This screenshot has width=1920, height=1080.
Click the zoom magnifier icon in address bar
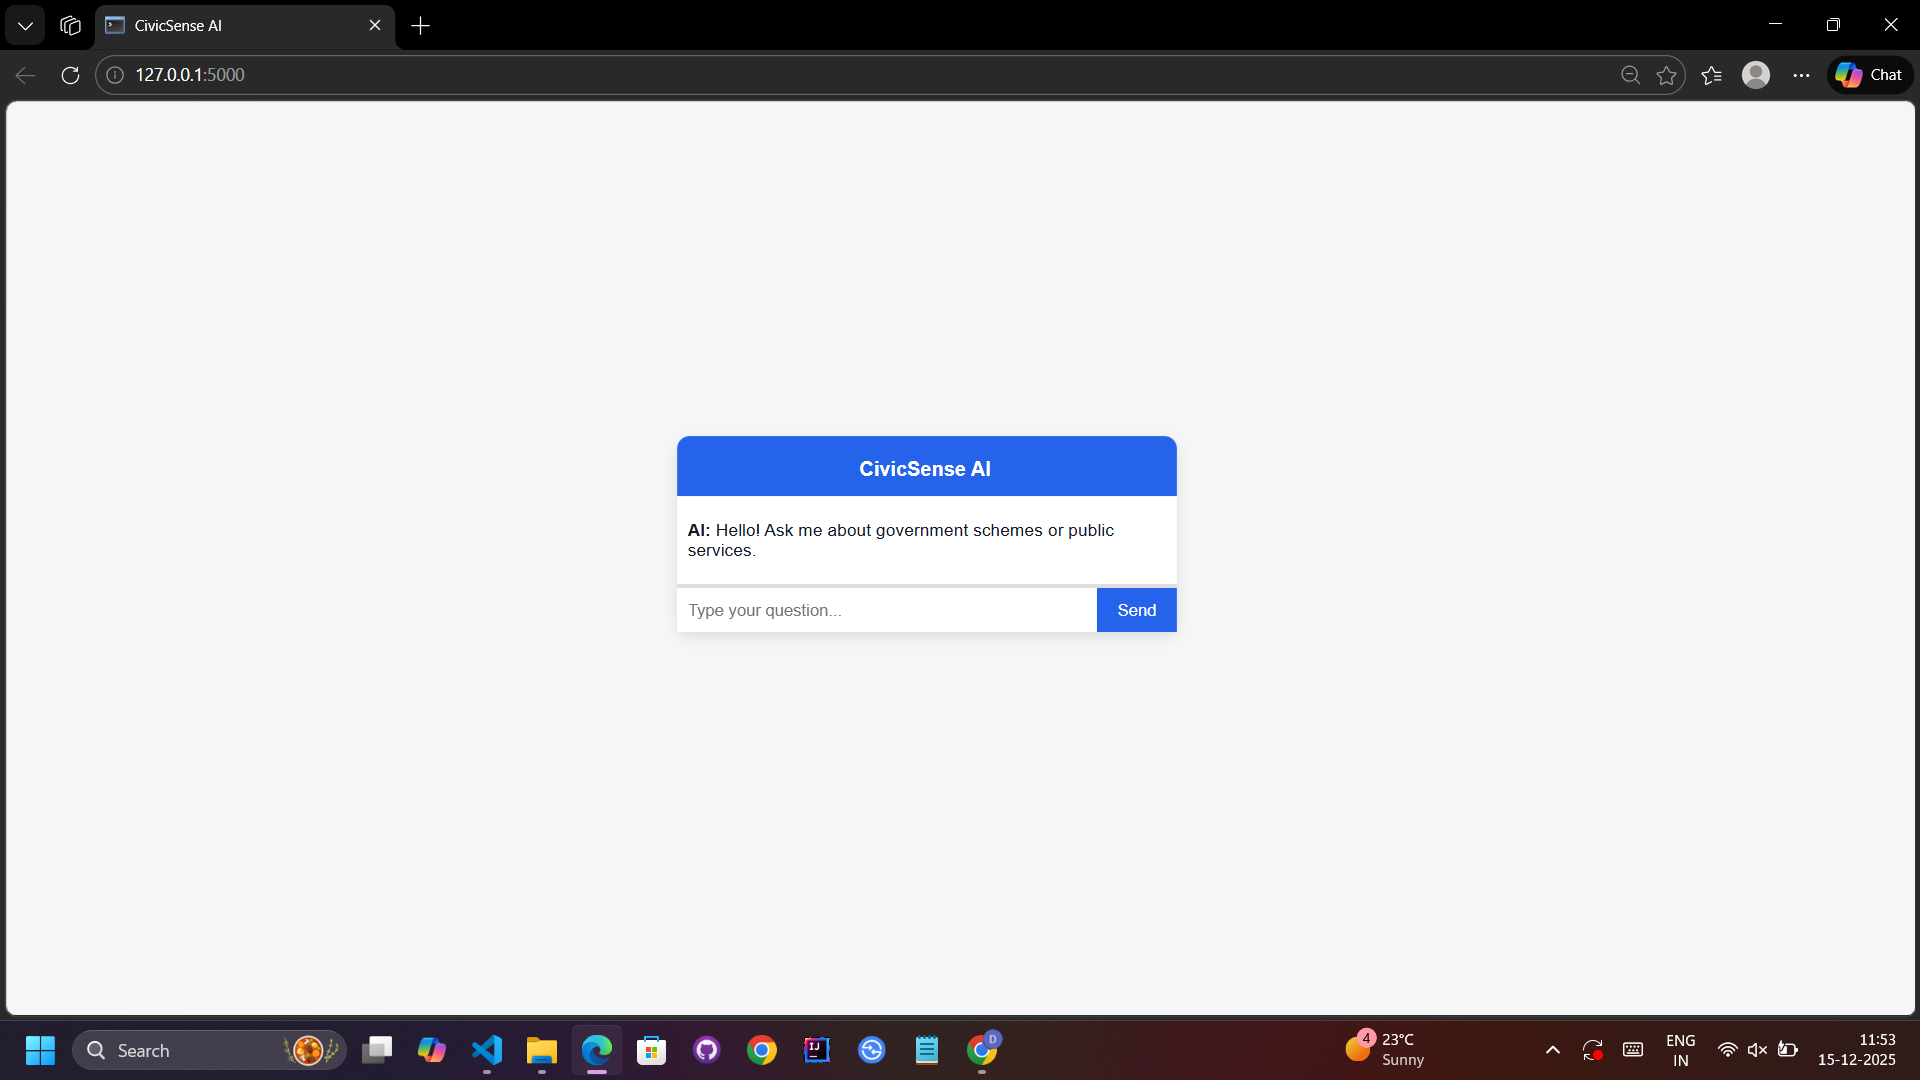pos(1630,75)
